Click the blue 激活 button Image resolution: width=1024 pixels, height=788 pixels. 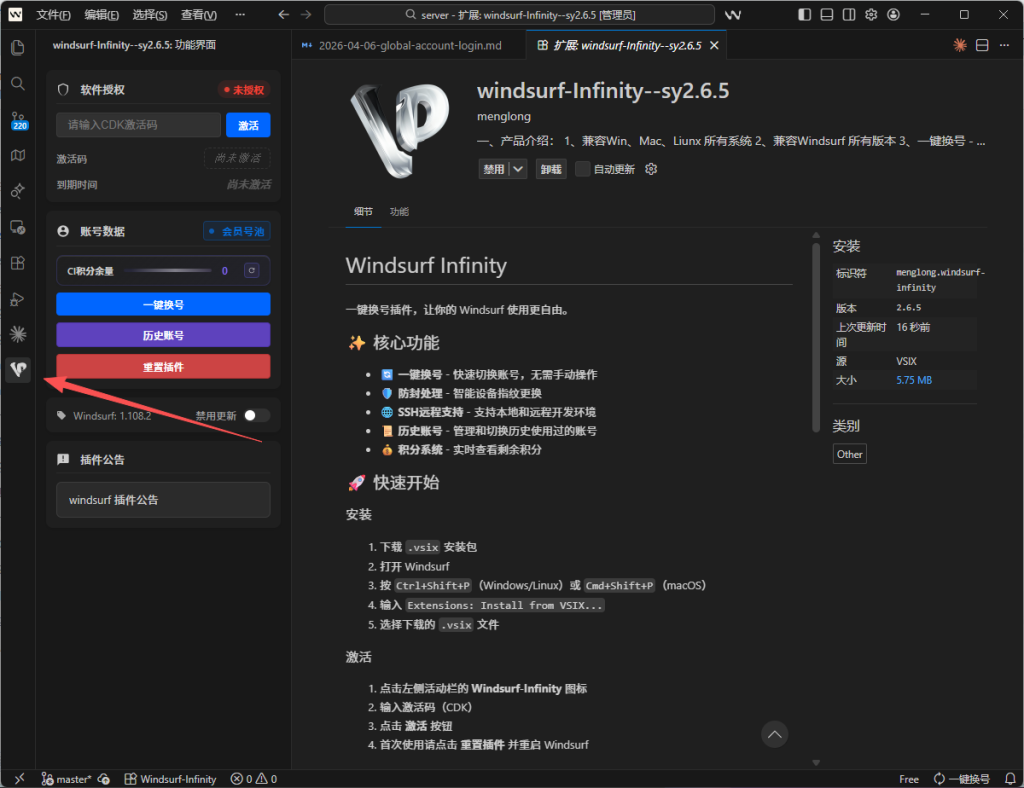point(248,125)
